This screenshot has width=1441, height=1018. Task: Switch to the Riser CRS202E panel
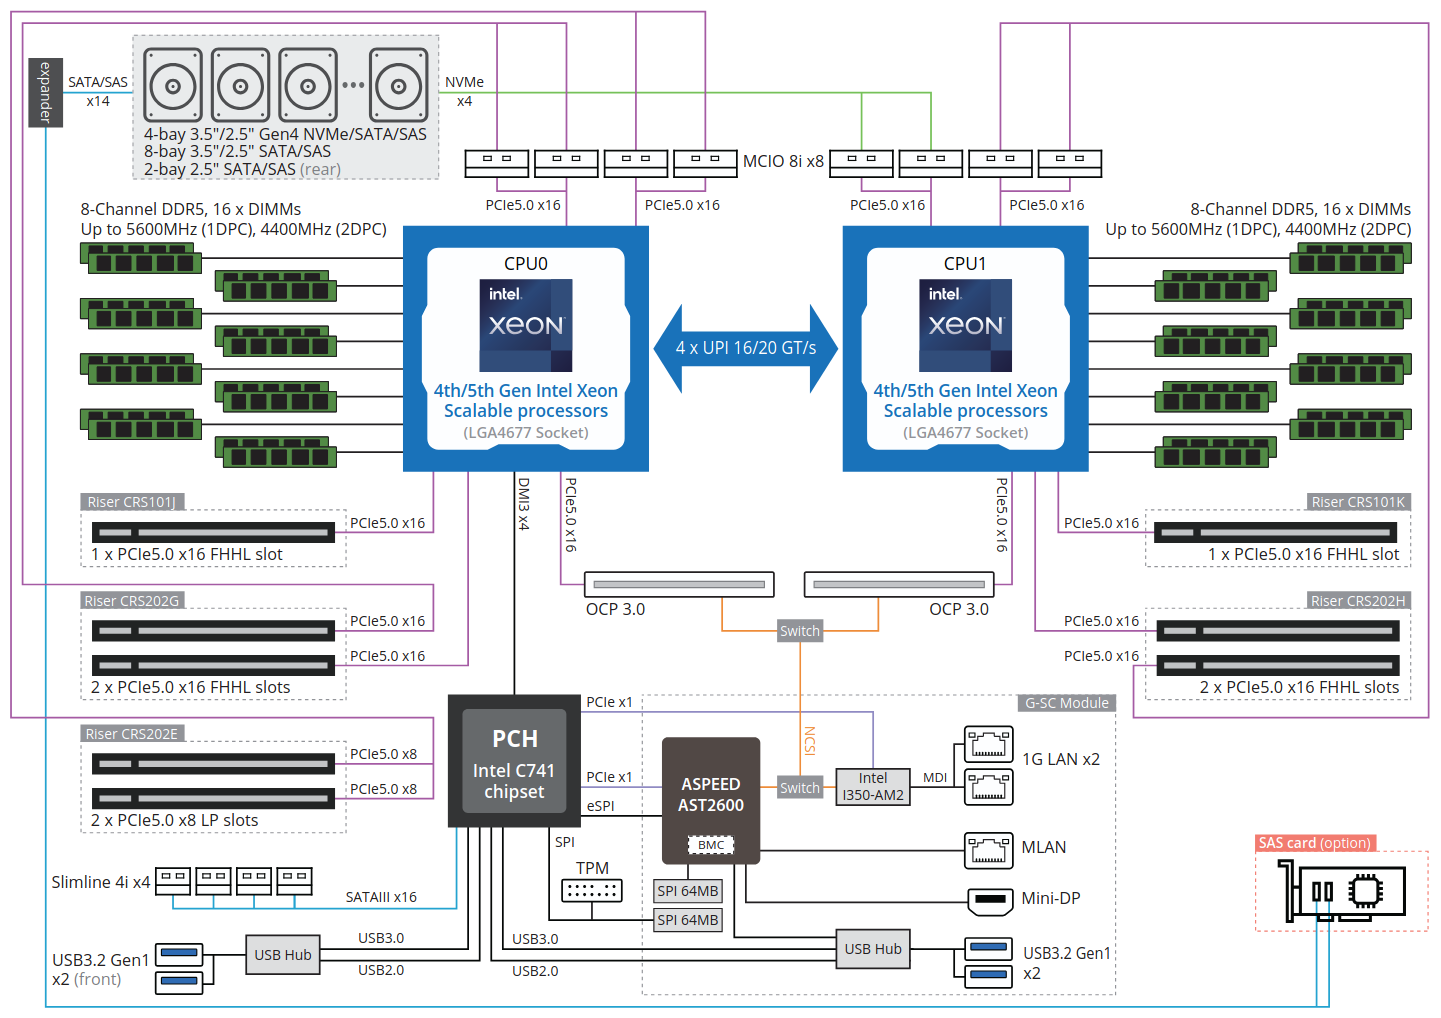tap(132, 733)
